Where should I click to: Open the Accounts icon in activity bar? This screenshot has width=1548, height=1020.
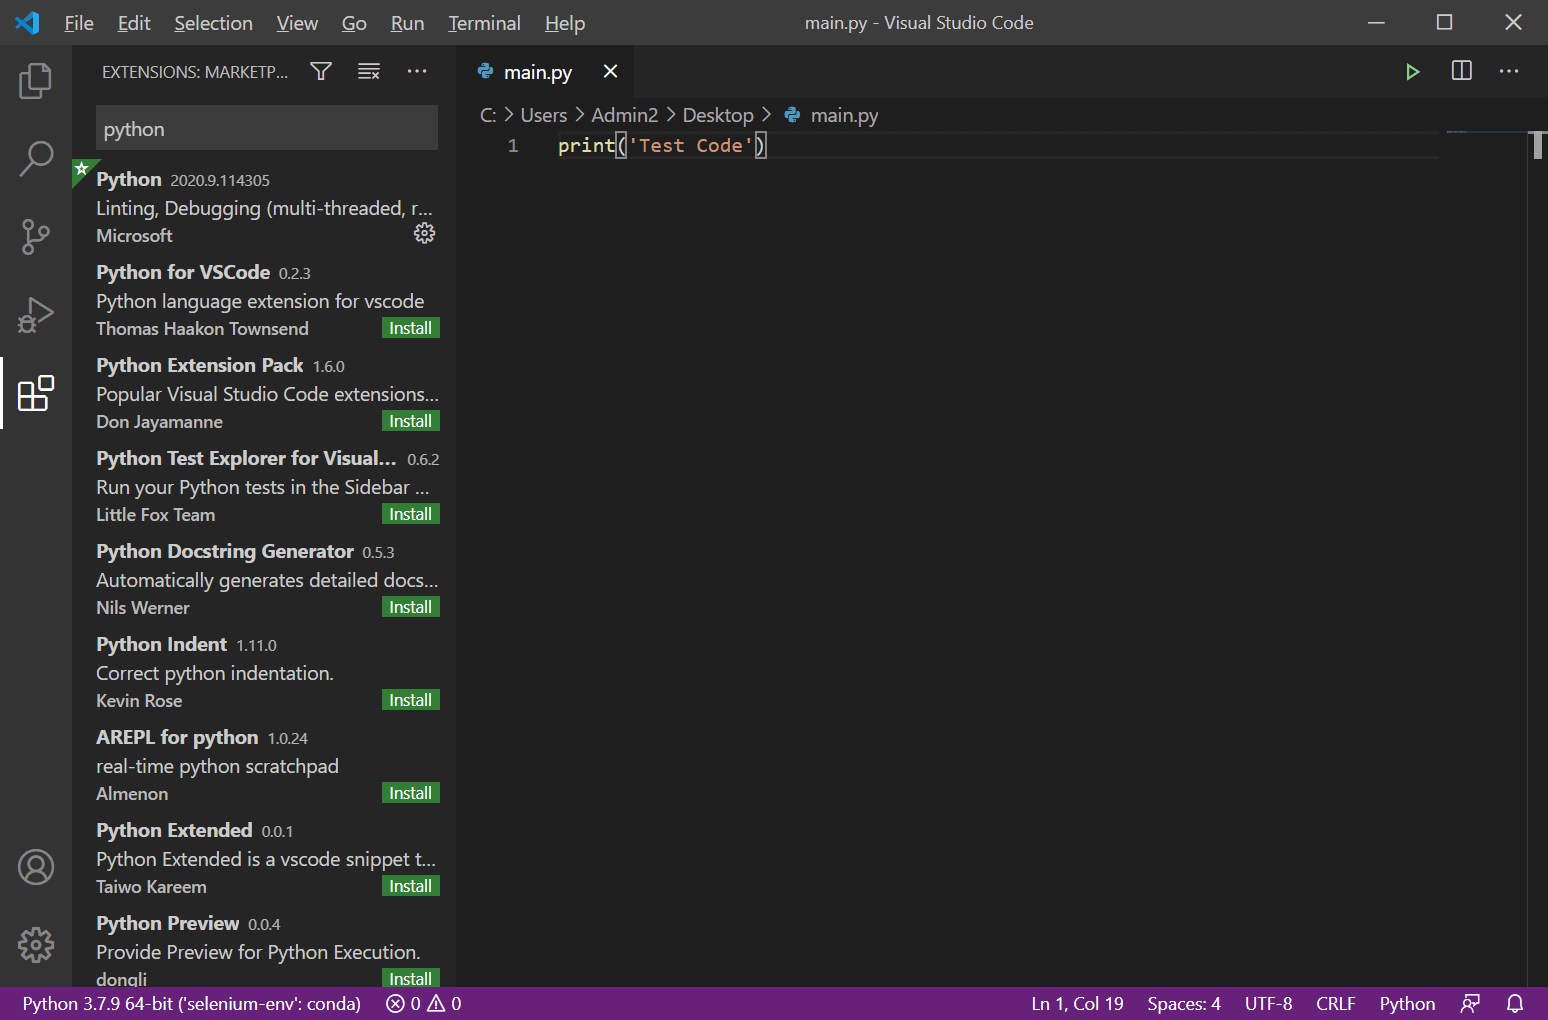click(36, 867)
